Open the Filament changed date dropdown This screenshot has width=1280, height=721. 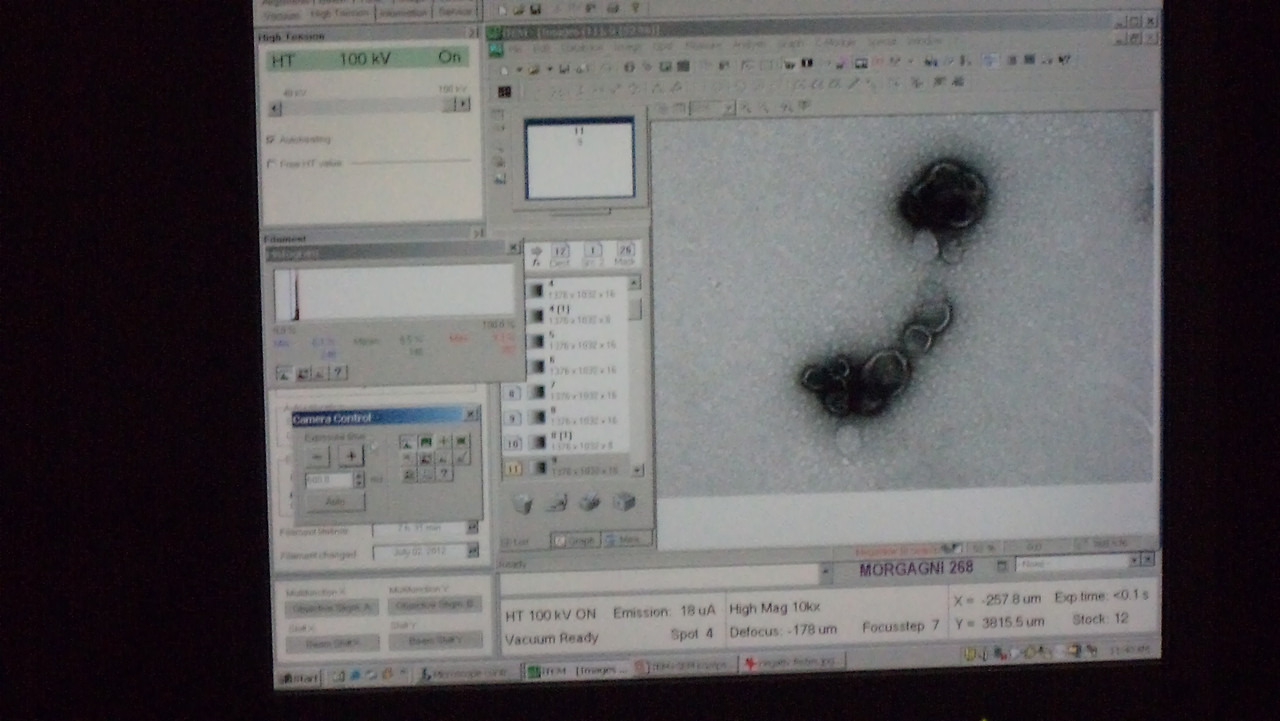pyautogui.click(x=472, y=551)
